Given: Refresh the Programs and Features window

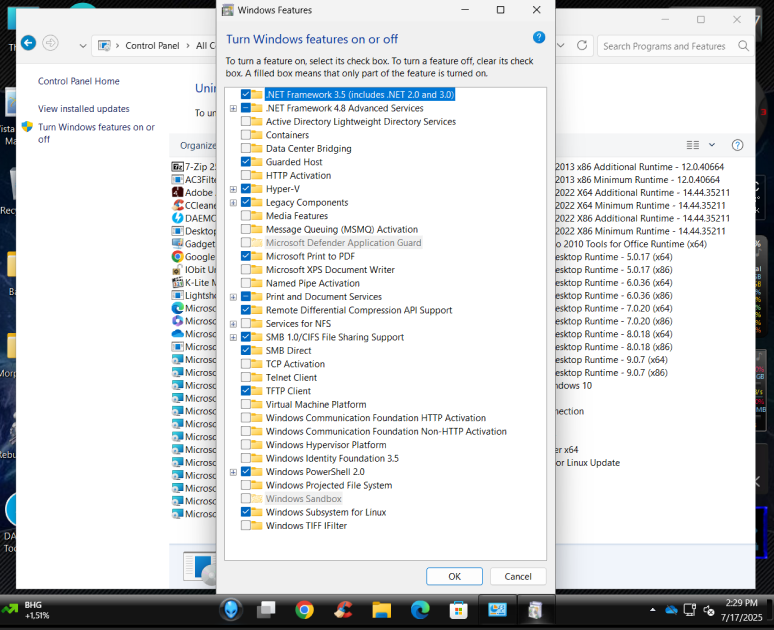Looking at the screenshot, I should 582,45.
